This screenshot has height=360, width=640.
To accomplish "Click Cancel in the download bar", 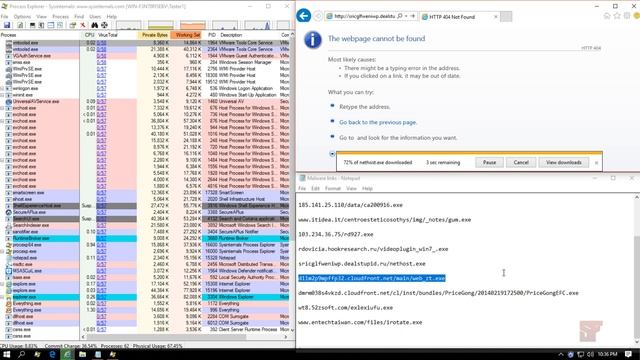I will click(x=521, y=162).
